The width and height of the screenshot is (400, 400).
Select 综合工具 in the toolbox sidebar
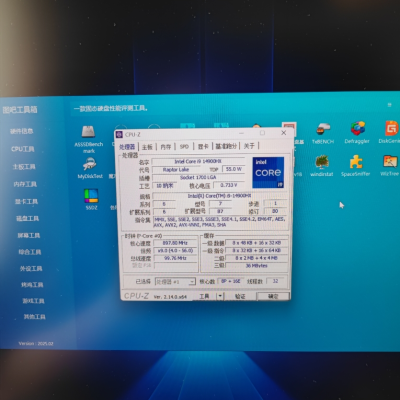point(30,252)
